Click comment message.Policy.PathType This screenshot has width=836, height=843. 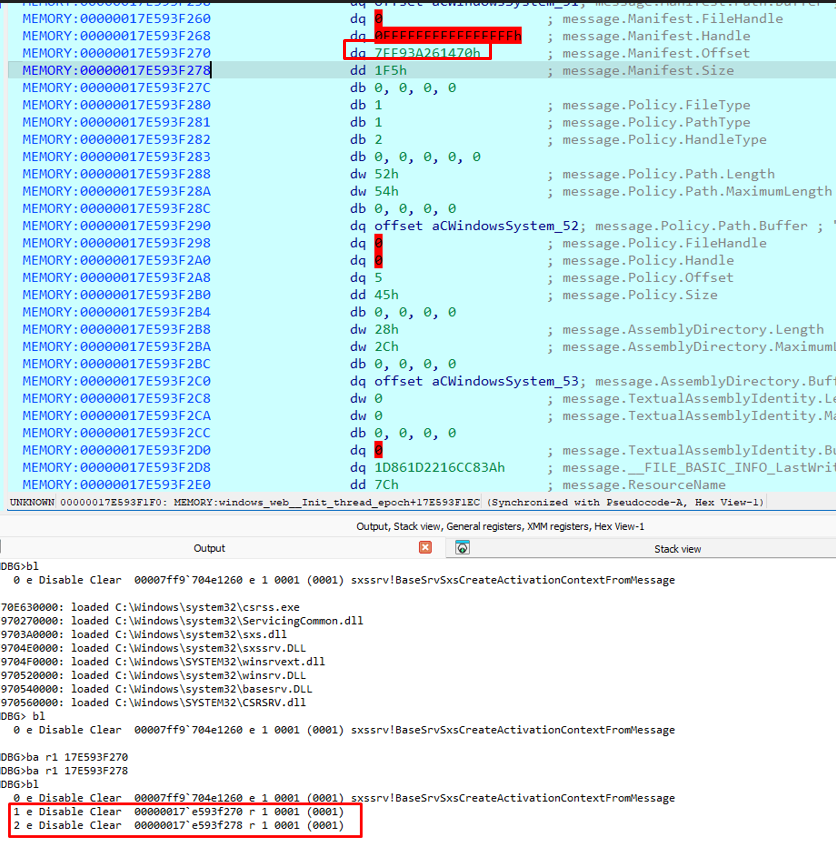[x=656, y=122]
